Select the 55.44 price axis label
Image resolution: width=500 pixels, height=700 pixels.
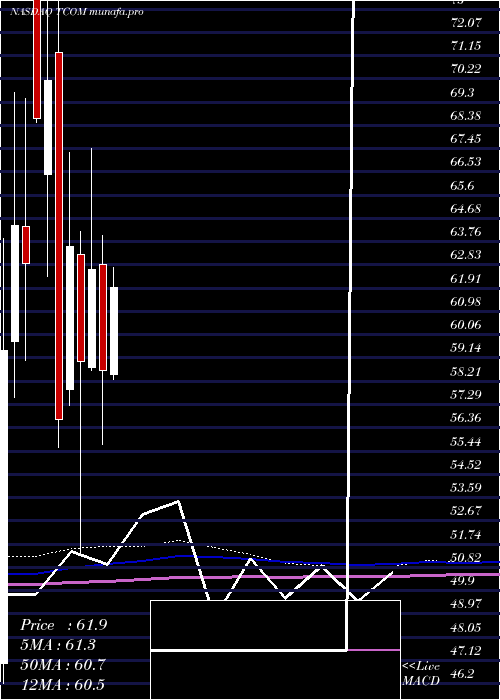[466, 442]
